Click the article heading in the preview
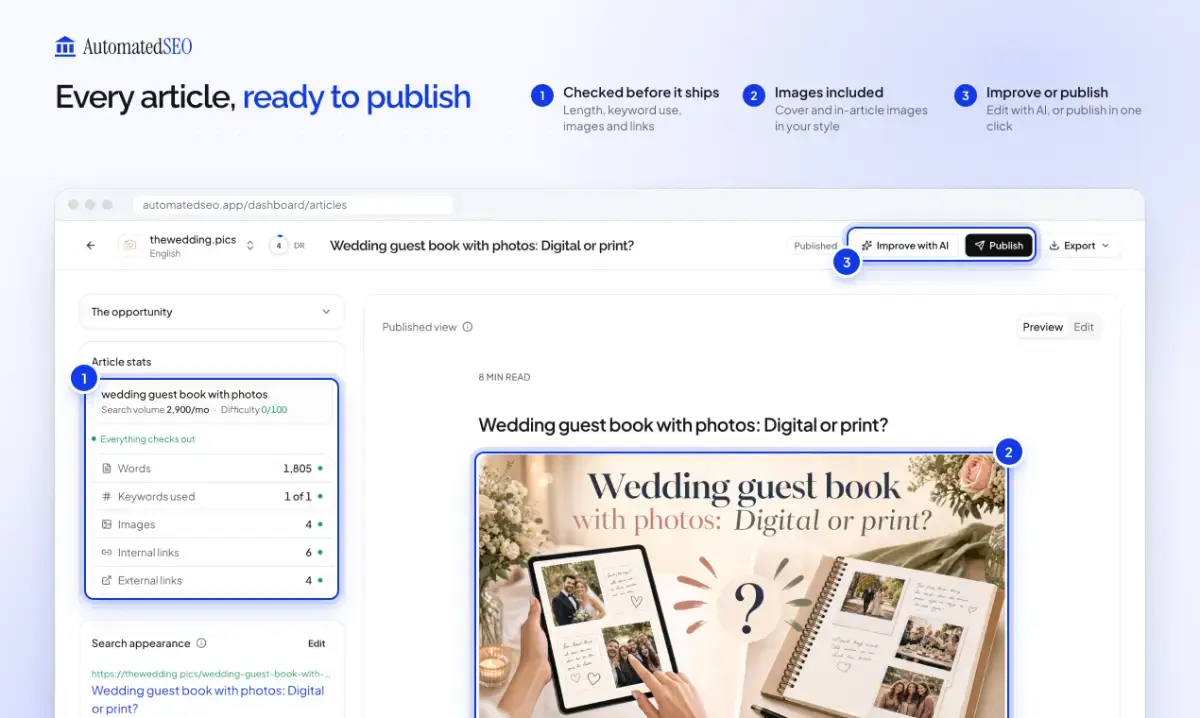 click(x=683, y=425)
